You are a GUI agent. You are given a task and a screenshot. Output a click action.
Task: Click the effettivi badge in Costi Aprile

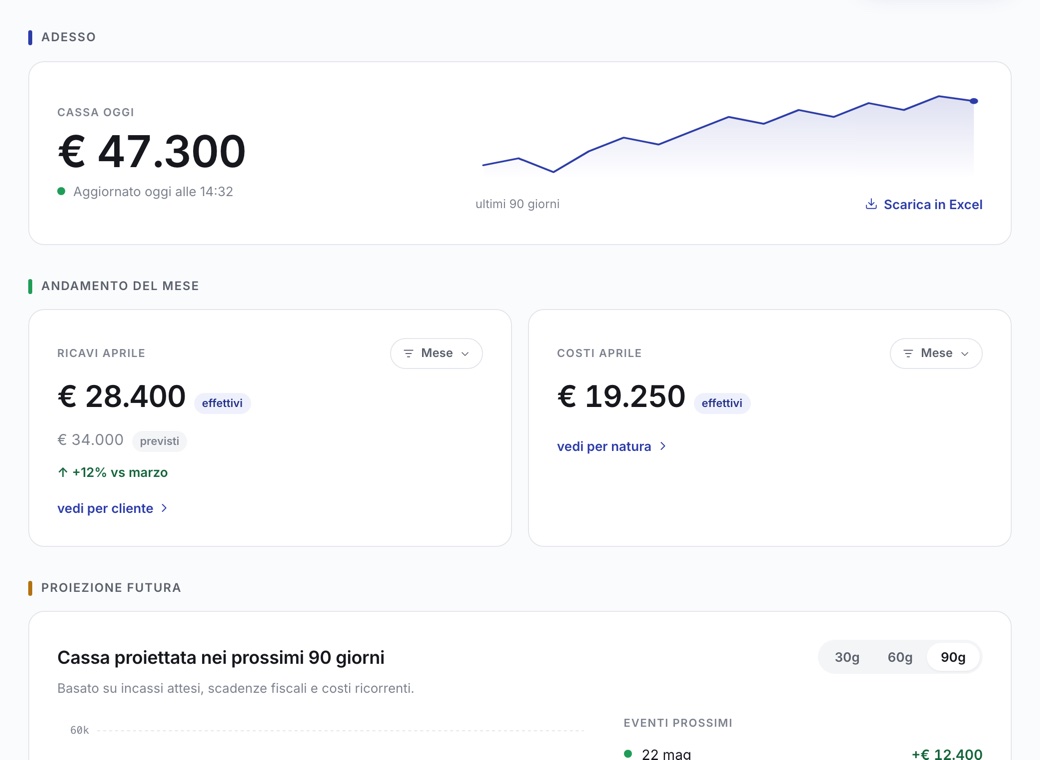(722, 403)
